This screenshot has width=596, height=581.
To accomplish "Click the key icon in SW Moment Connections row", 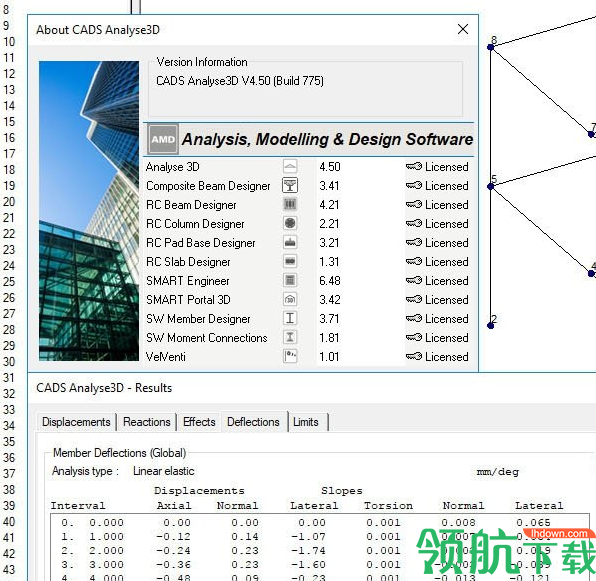I will coord(414,337).
